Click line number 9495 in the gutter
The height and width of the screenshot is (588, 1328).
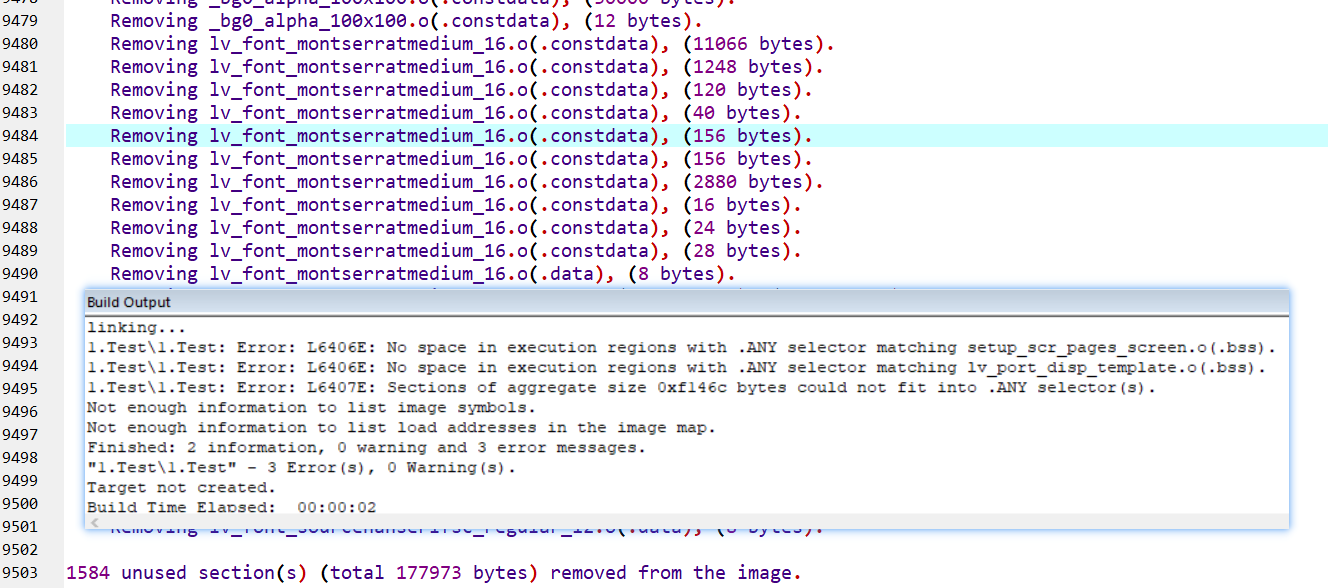point(20,388)
